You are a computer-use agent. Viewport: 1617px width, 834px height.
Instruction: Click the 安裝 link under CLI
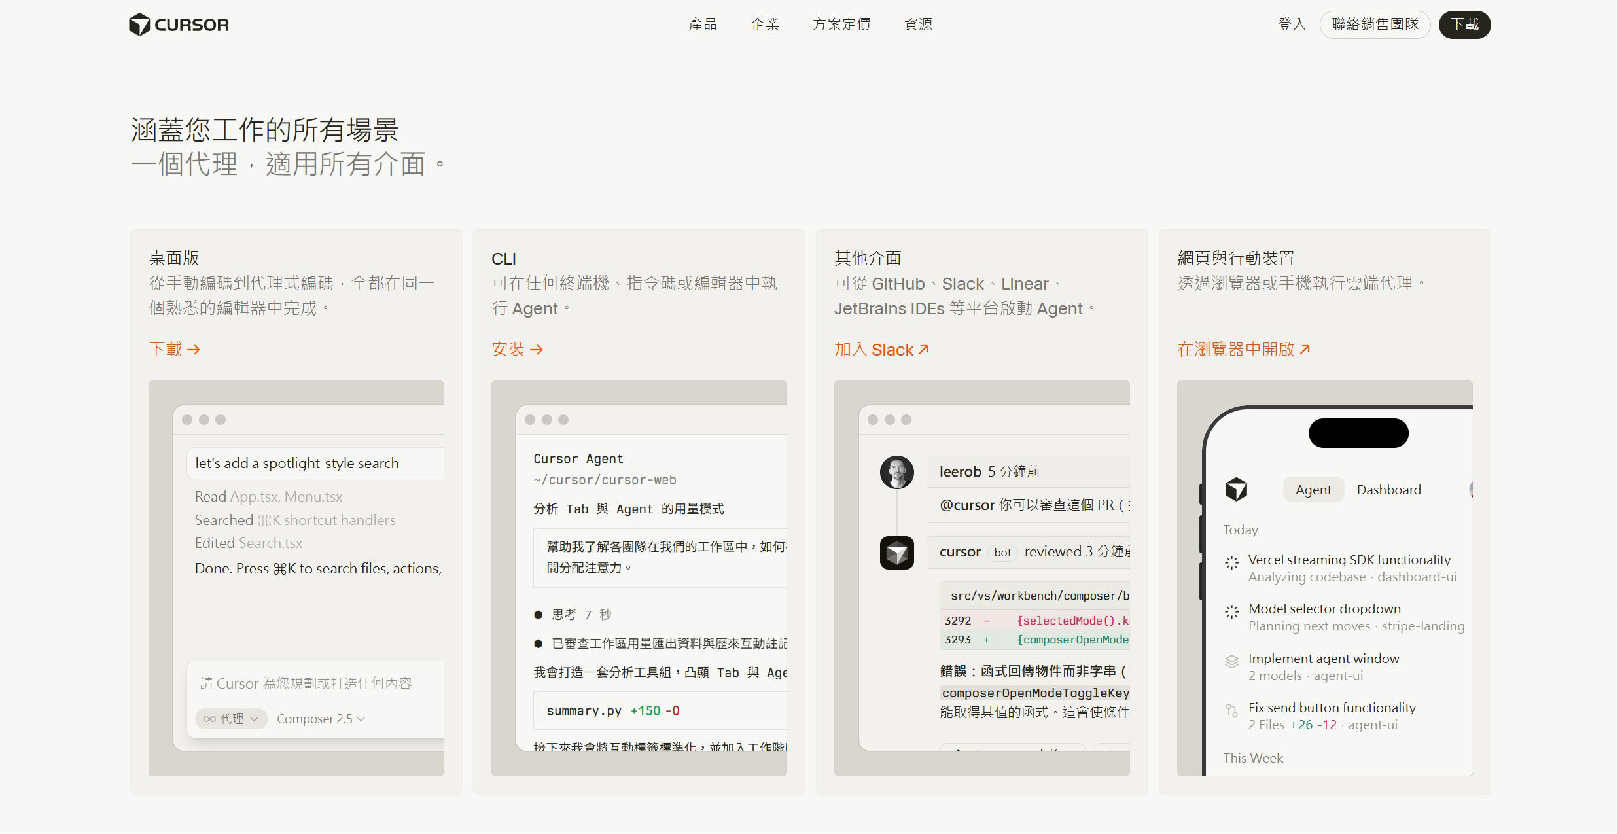[x=517, y=349]
